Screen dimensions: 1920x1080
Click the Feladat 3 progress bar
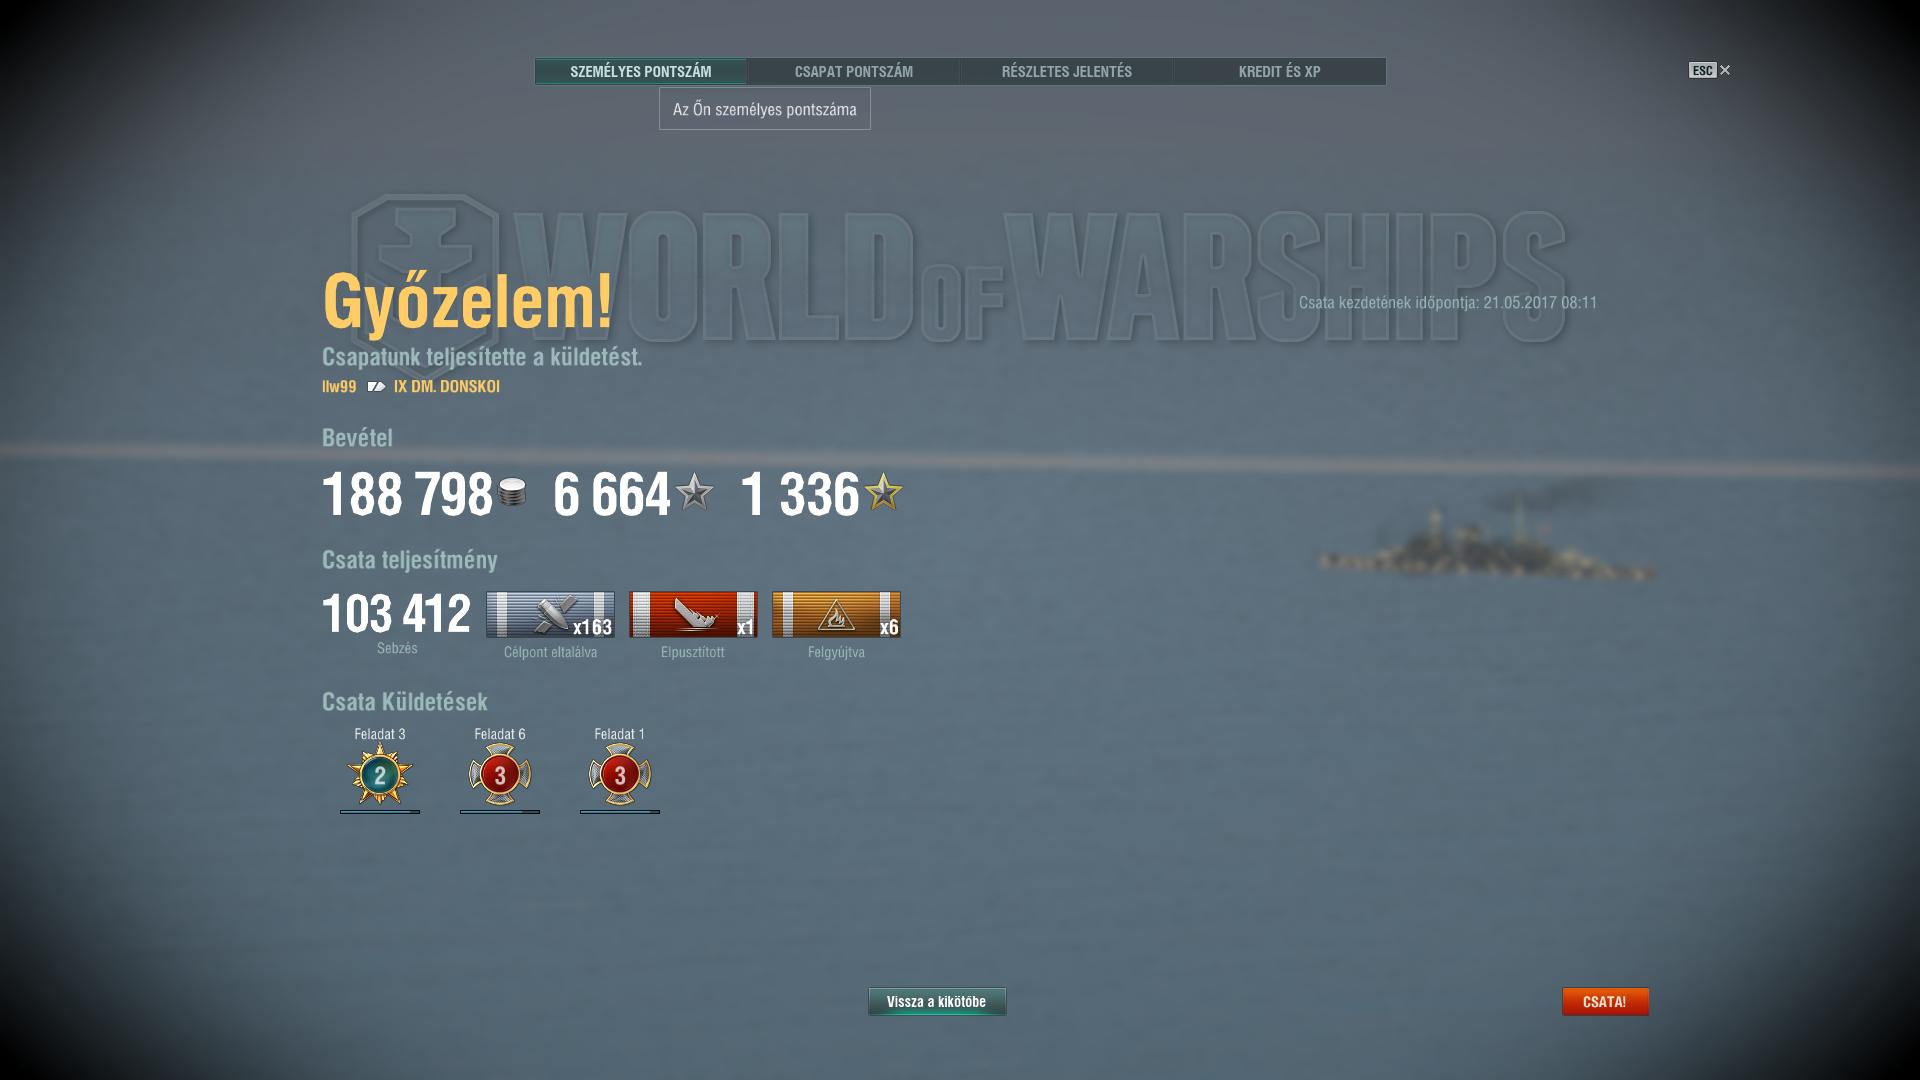point(380,812)
